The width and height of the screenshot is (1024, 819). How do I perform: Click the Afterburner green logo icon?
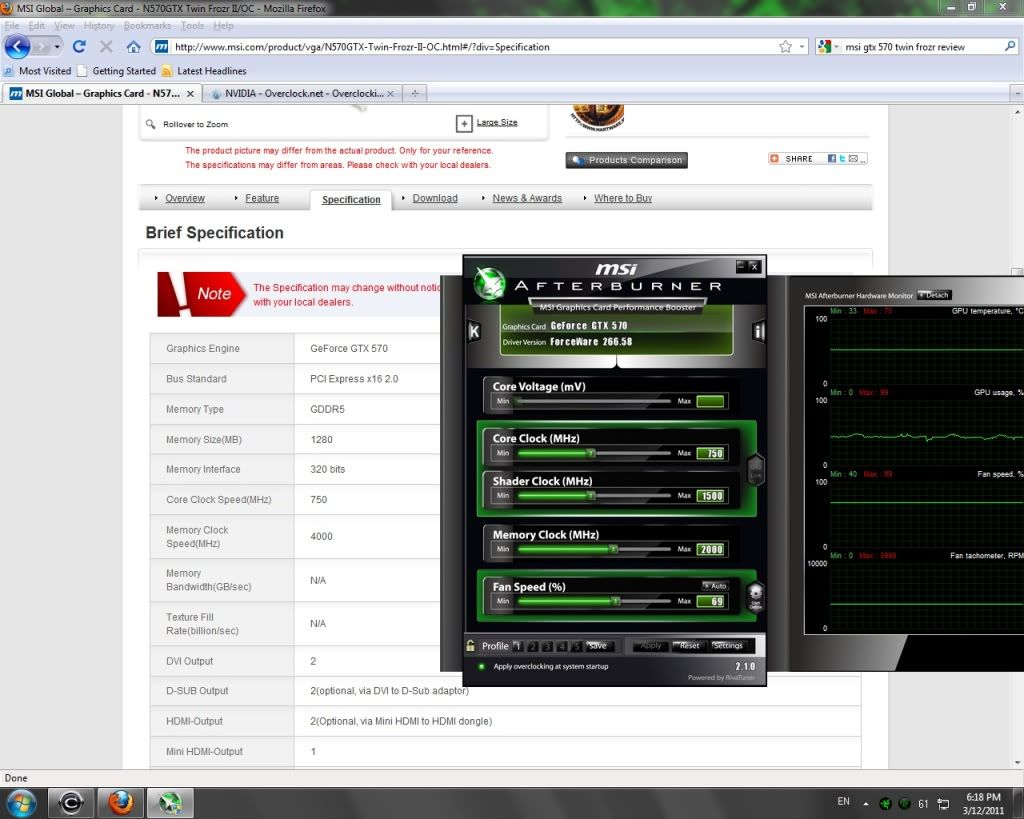489,283
